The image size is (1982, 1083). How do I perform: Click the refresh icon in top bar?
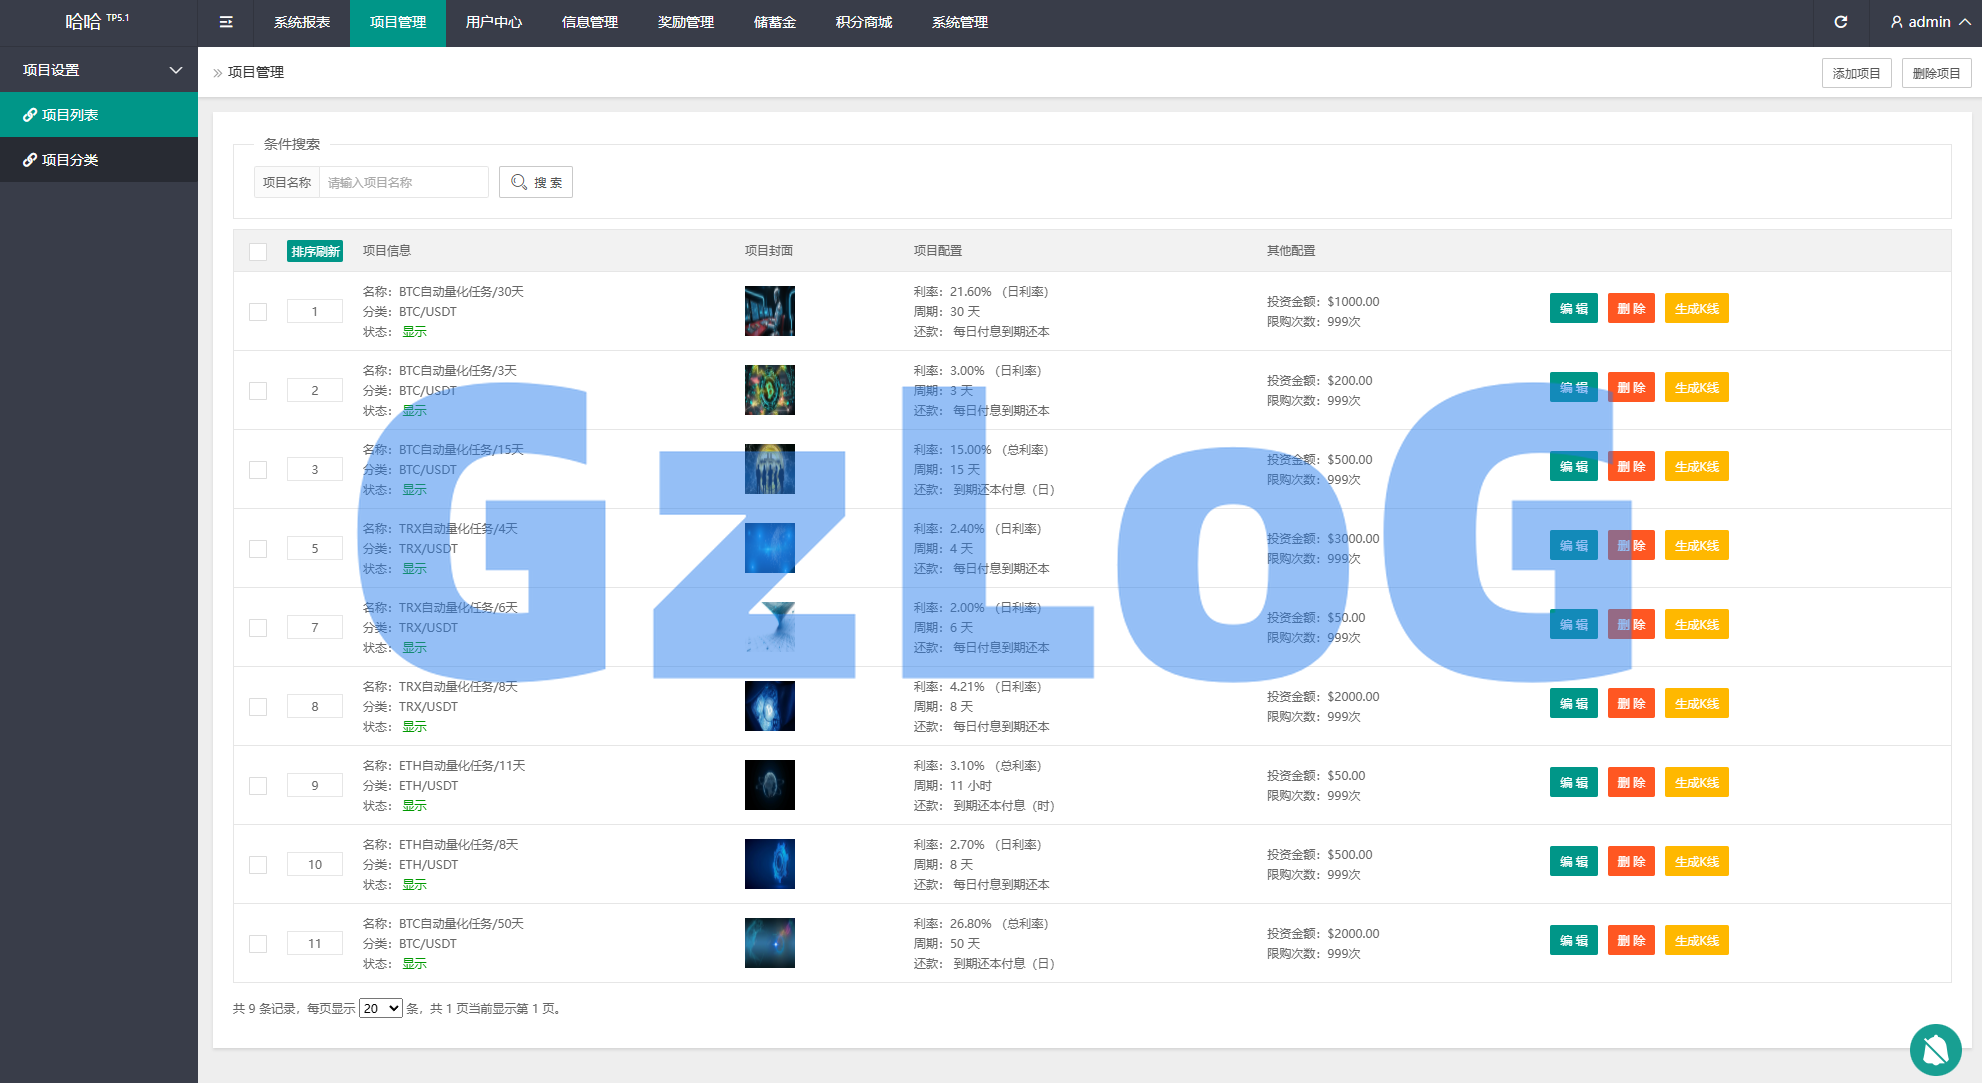click(x=1840, y=22)
